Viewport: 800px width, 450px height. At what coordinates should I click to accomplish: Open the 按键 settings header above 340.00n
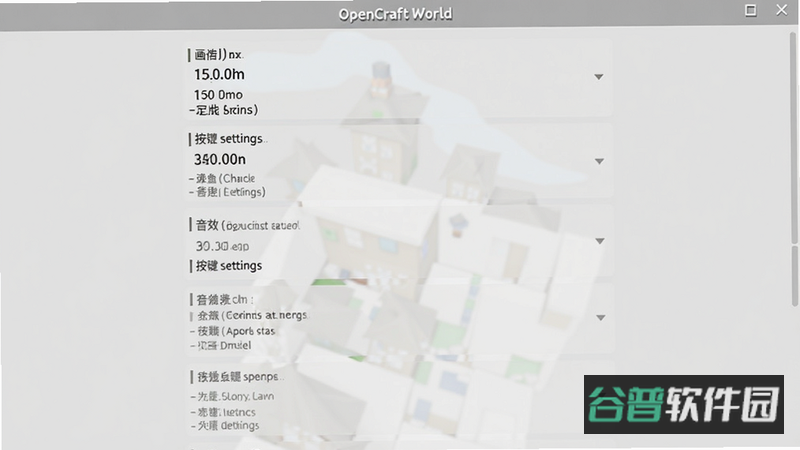click(x=229, y=139)
